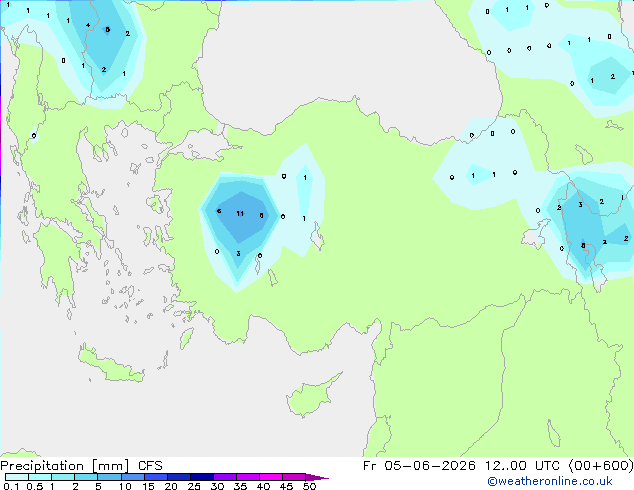634x490 pixels.
Task: Select the "40" legend scale label
Action: click(x=263, y=486)
